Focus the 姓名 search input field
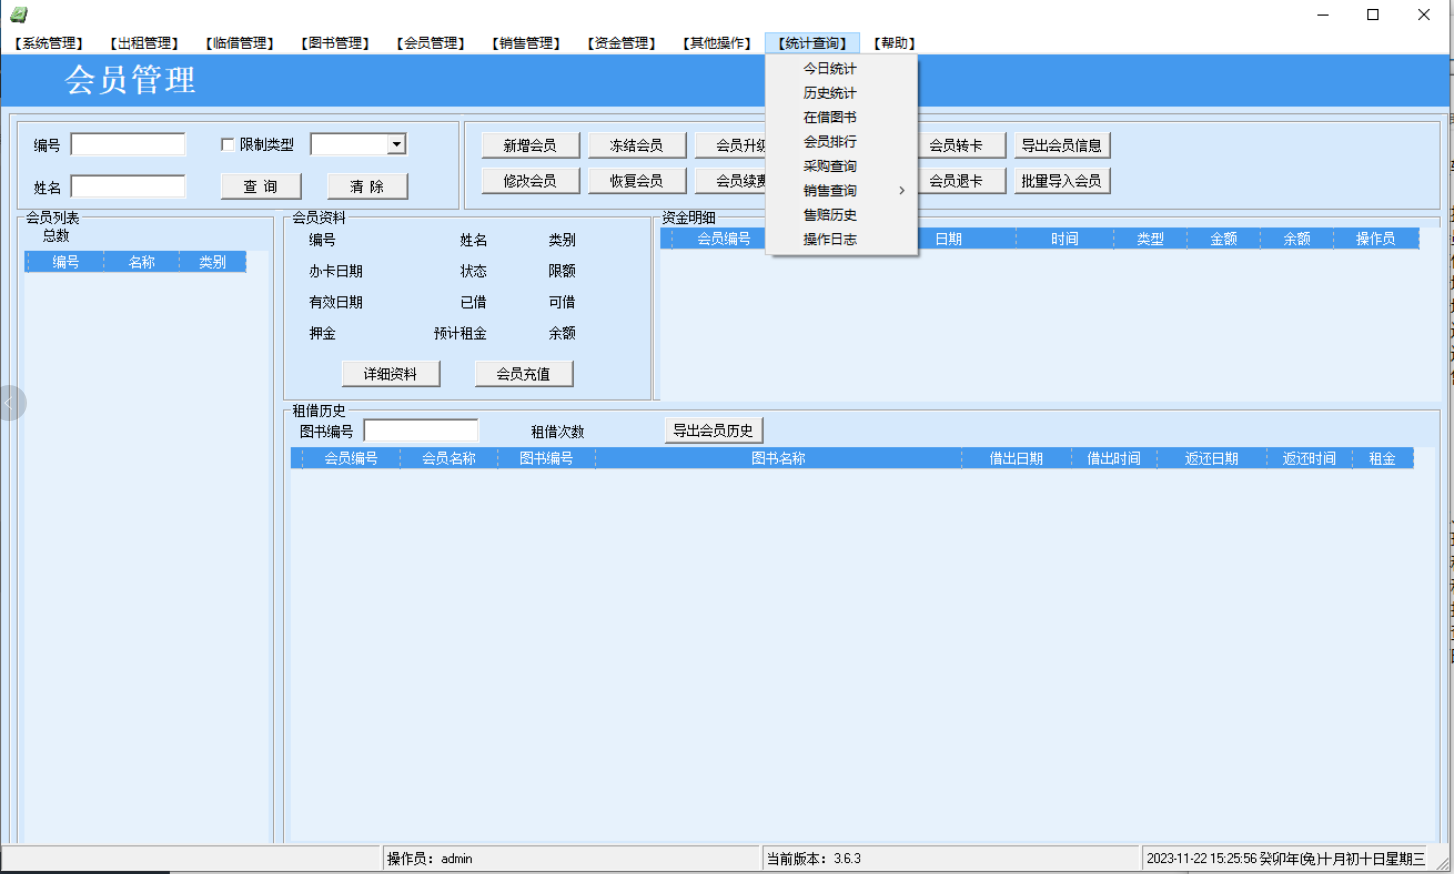Screen dimensions: 1454x874 pyautogui.click(x=128, y=187)
